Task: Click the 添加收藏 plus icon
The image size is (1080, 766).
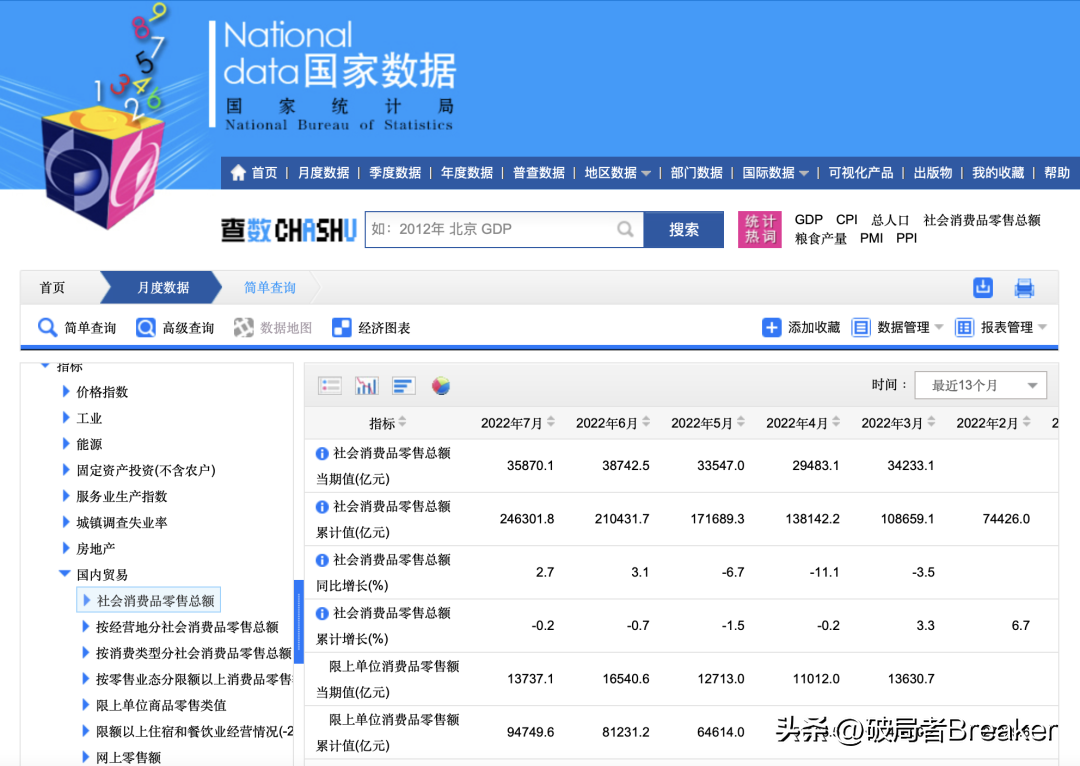Action: click(771, 327)
